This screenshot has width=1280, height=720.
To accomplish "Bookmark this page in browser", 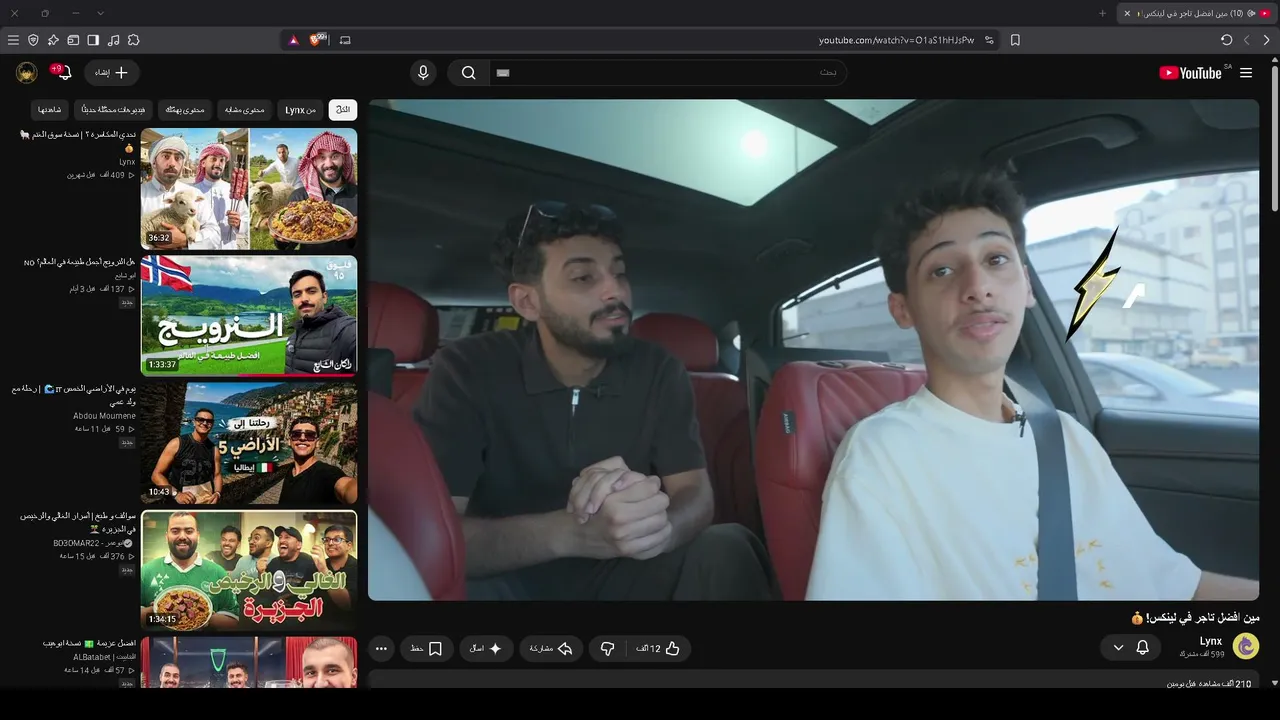I will coord(1015,40).
